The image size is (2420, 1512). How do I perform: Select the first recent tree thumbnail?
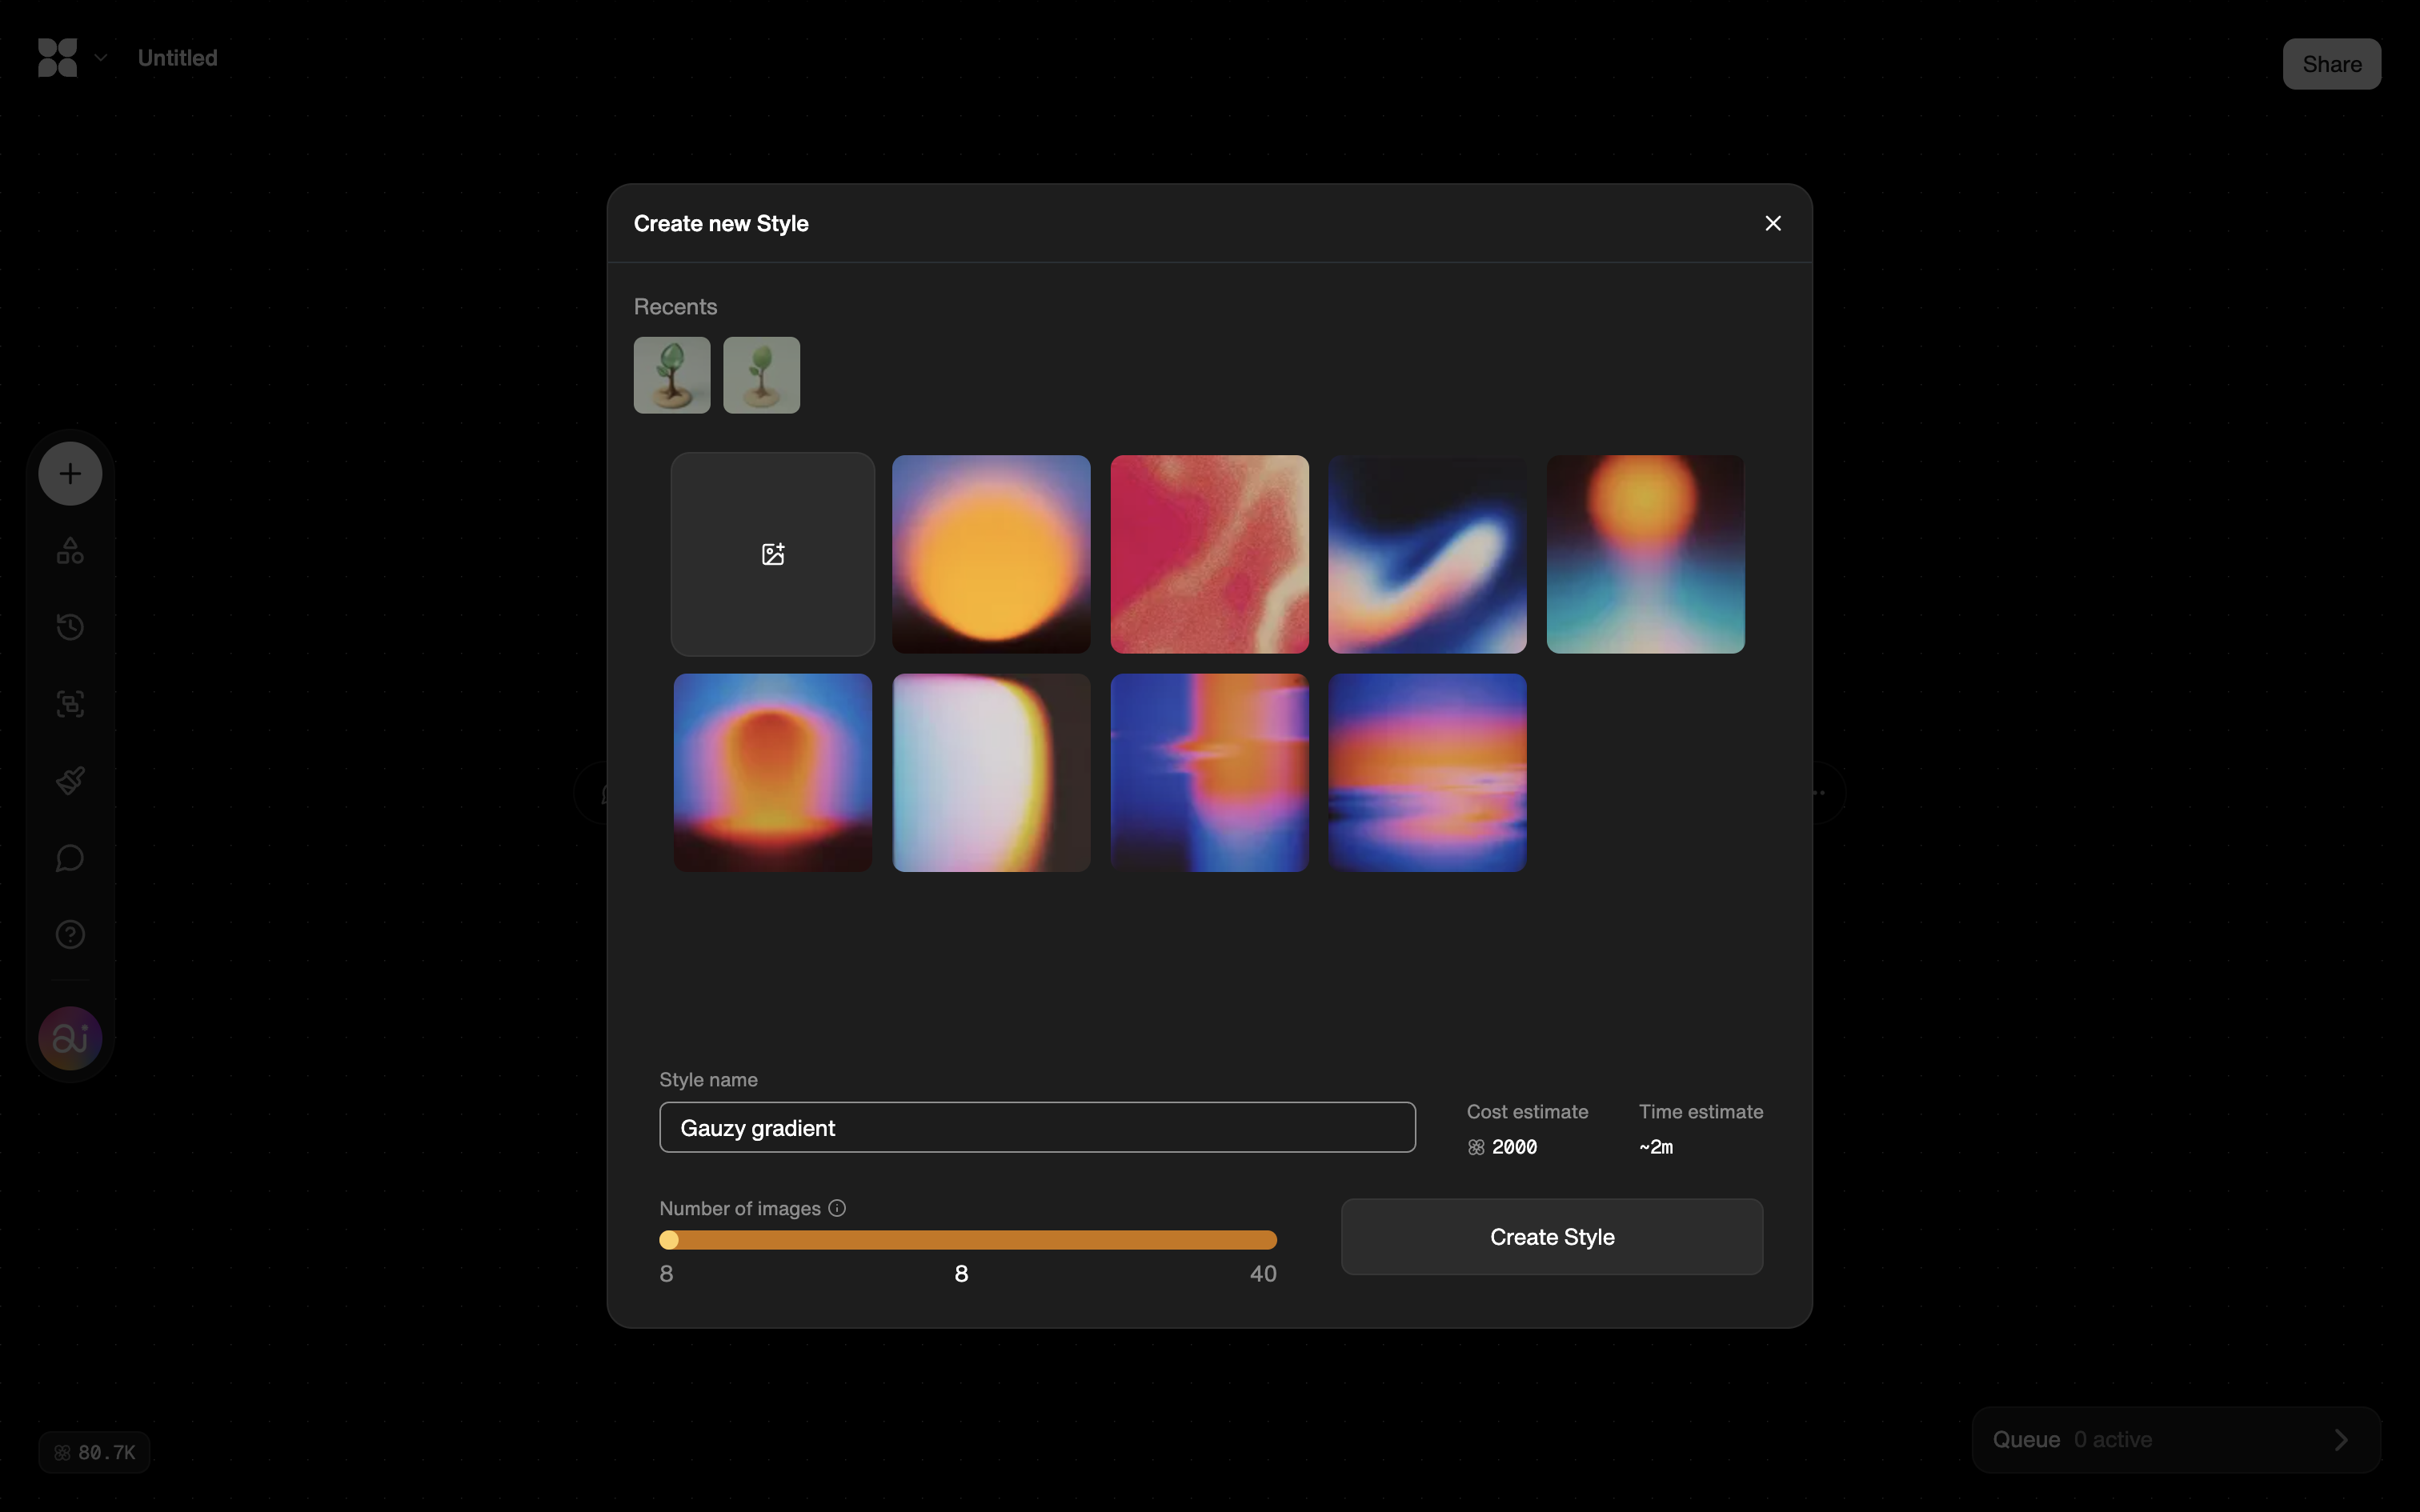point(672,375)
